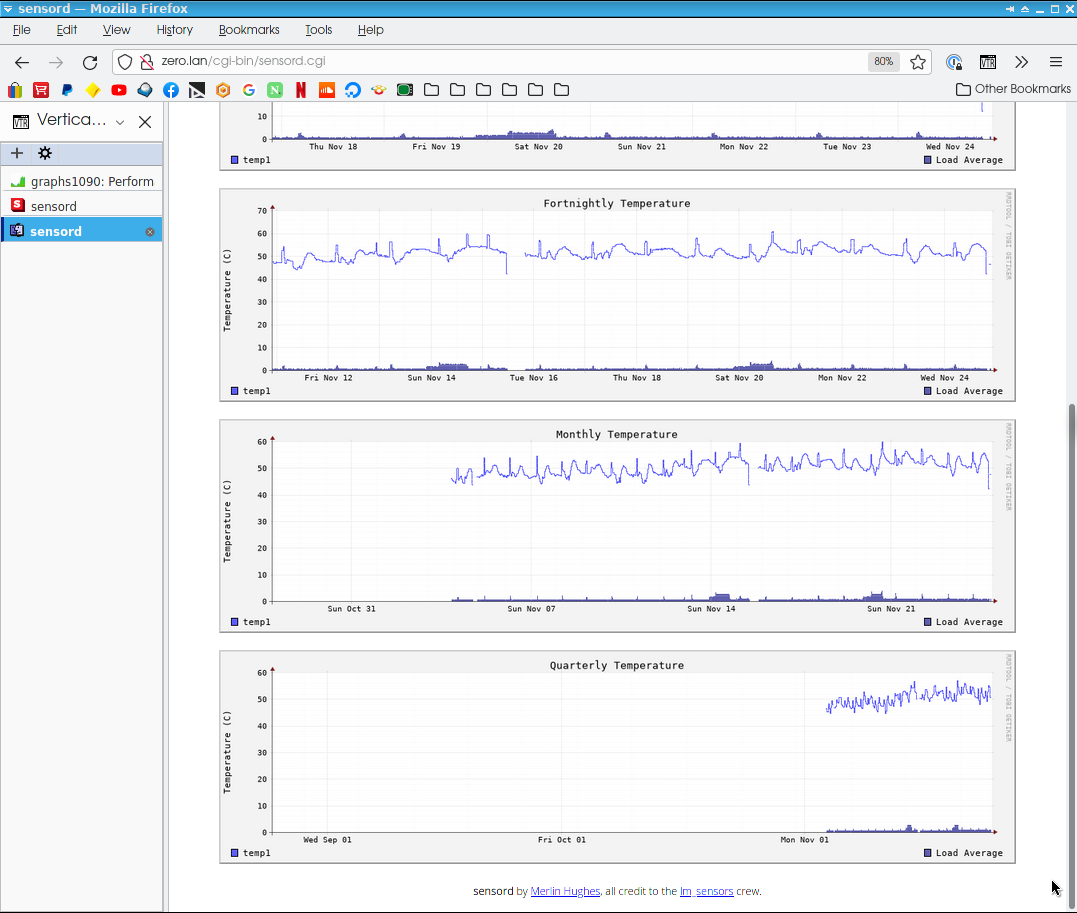Expand the Vertical Tabs sidebar switcher dropdown
Screen dimensions: 1077x913
[120, 122]
